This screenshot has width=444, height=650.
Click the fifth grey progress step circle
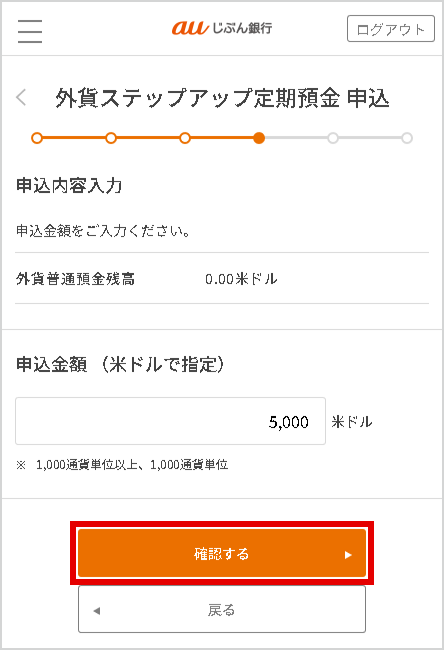pyautogui.click(x=333, y=138)
